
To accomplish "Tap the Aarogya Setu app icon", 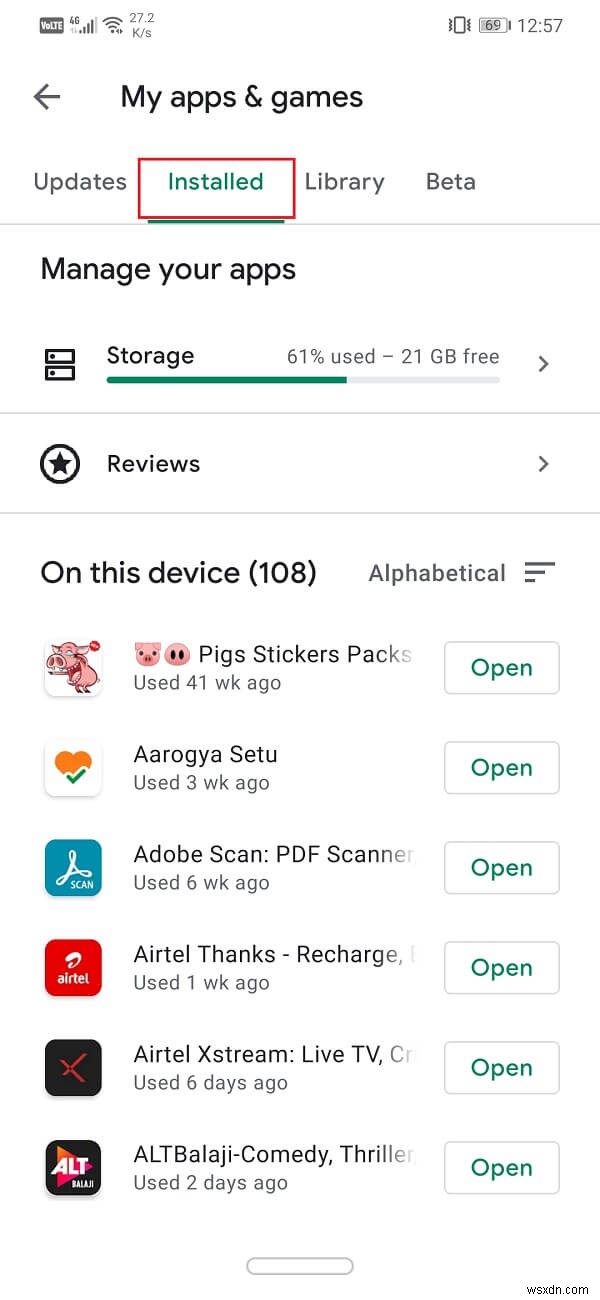I will coord(73,767).
